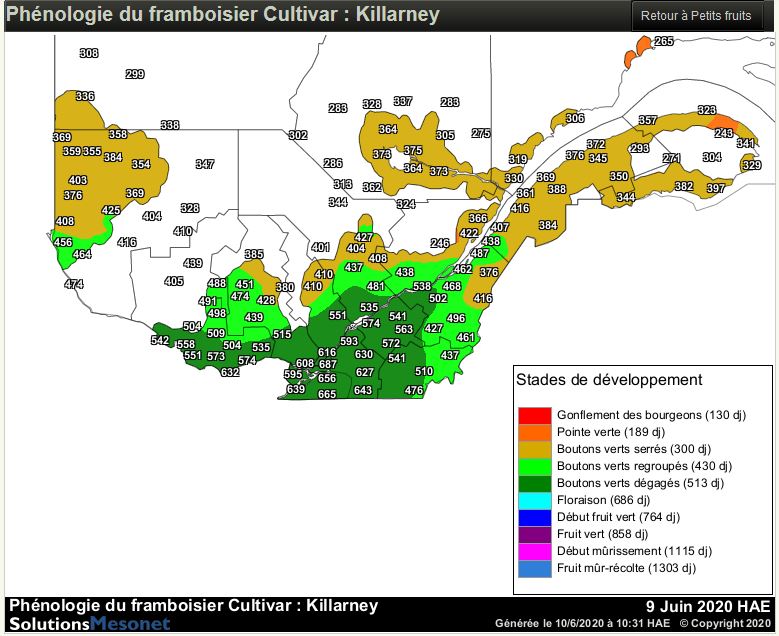The height and width of the screenshot is (636, 779).
Task: Select the station labeled 243
Action: click(x=724, y=133)
